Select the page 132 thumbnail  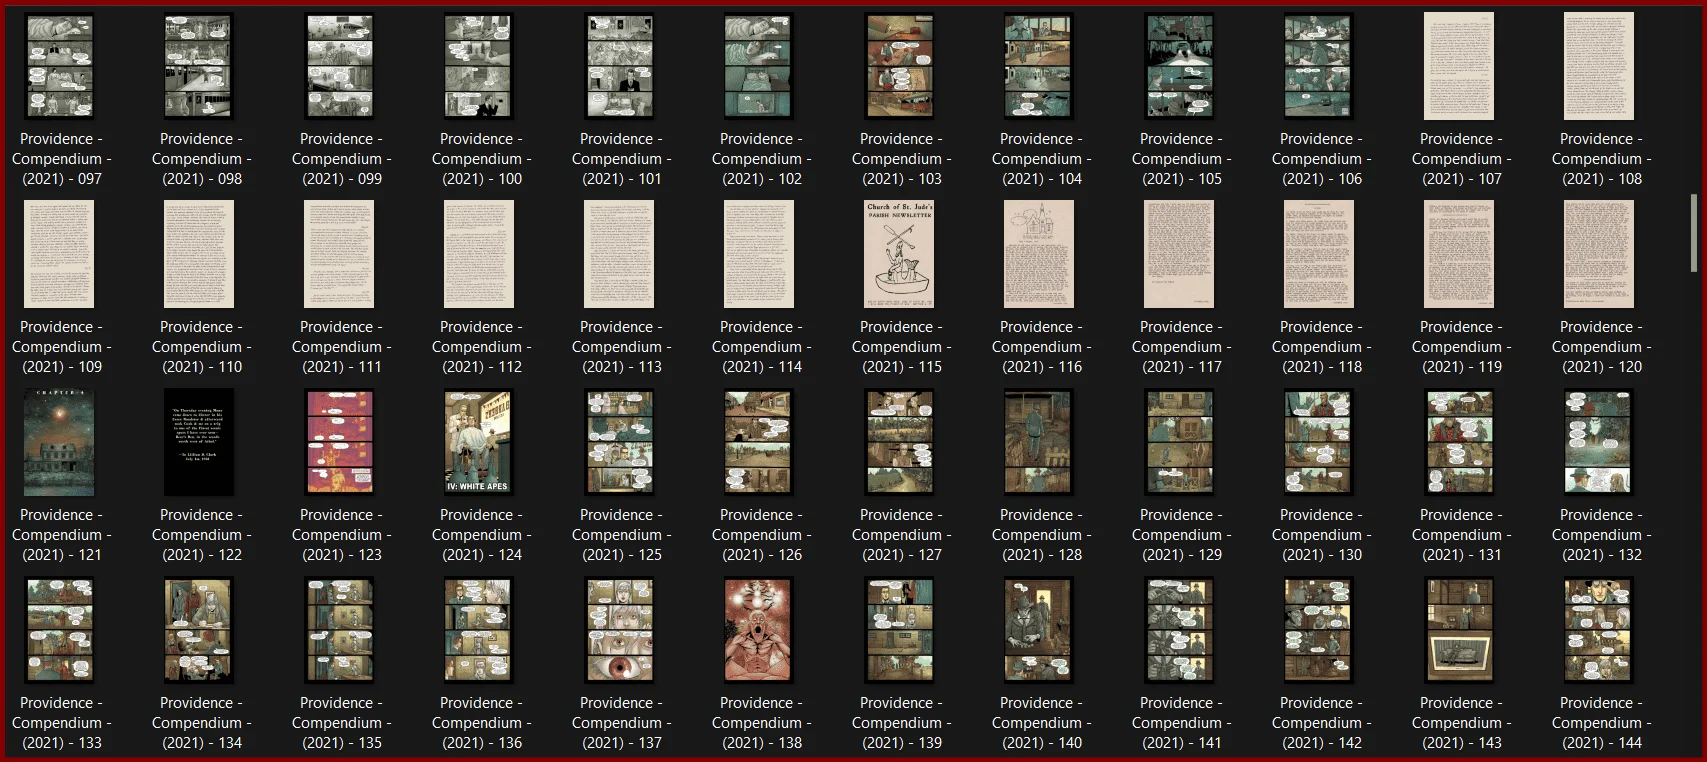[1599, 442]
